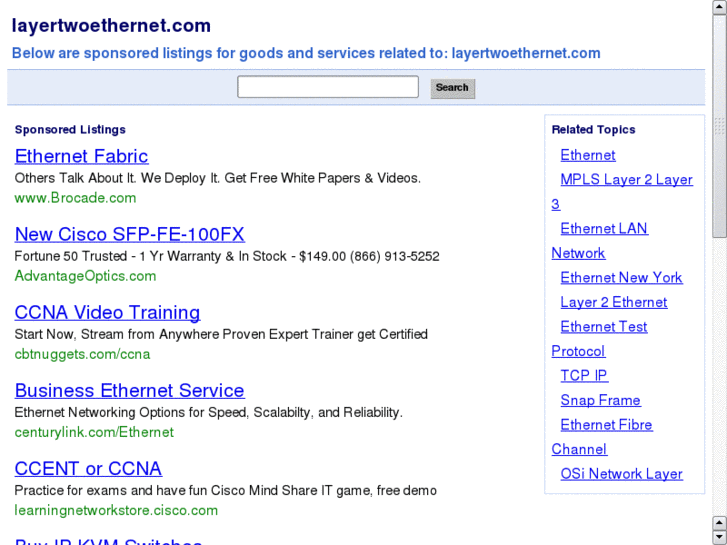Viewport: 727px width, 545px height.
Task: Open the Layer 2 Ethernet topic
Action: point(614,302)
